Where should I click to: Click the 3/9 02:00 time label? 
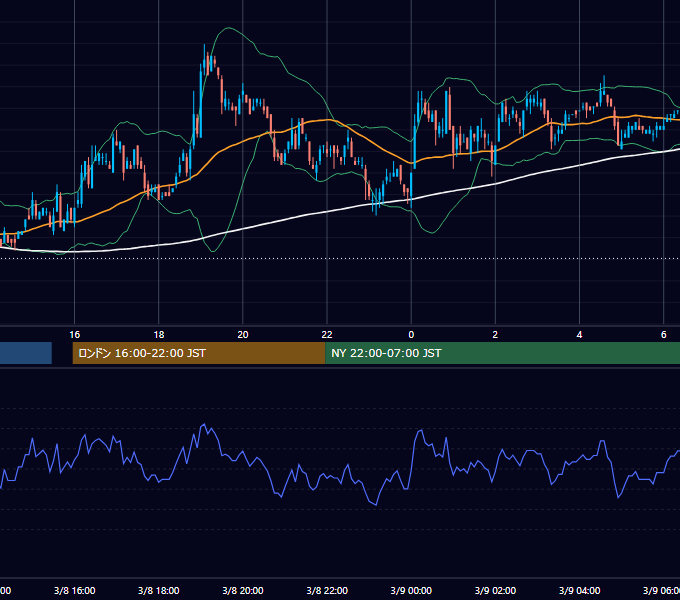495,590
